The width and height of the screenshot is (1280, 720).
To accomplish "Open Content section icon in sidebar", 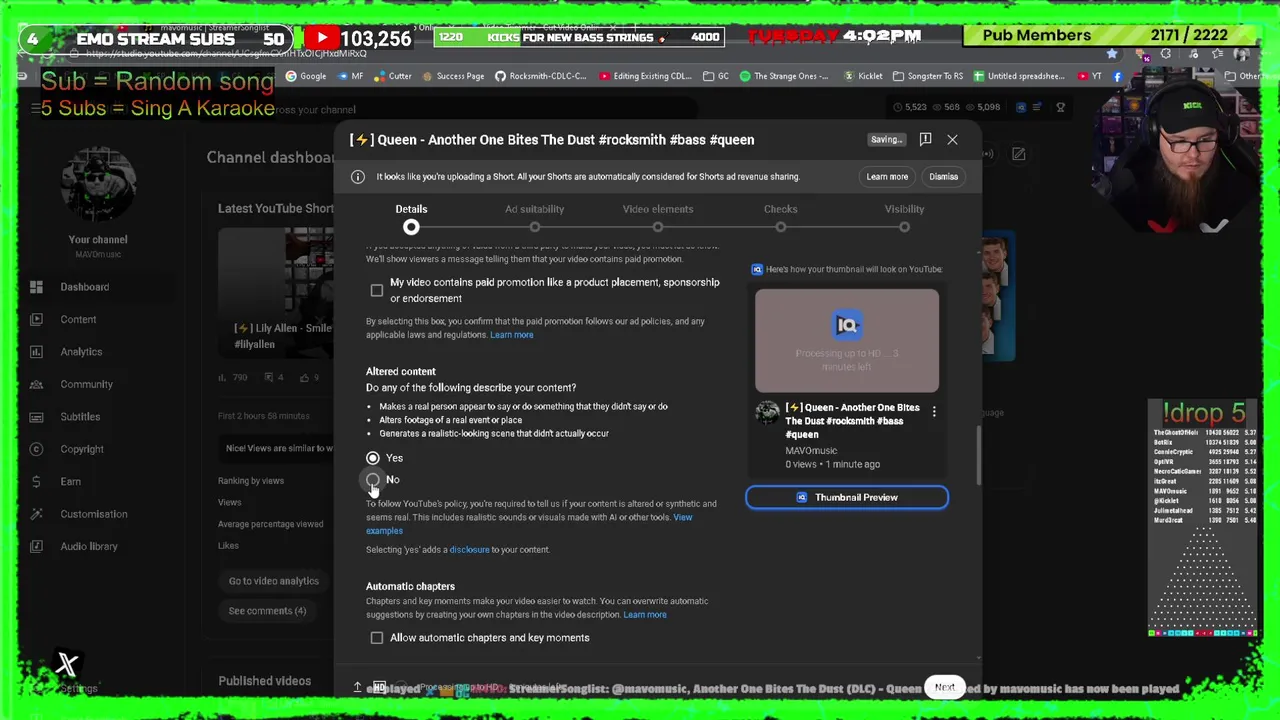I will click(36, 319).
